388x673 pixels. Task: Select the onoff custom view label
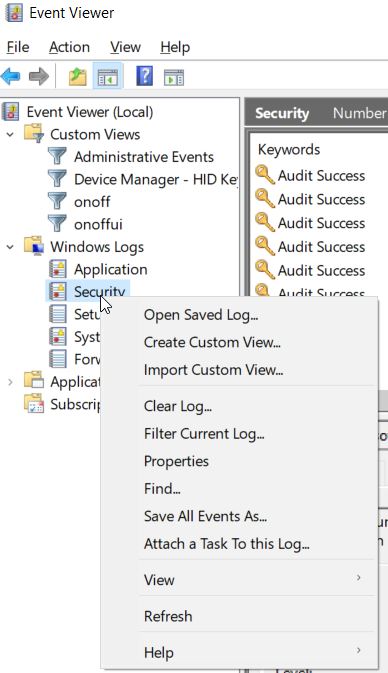tap(92, 202)
